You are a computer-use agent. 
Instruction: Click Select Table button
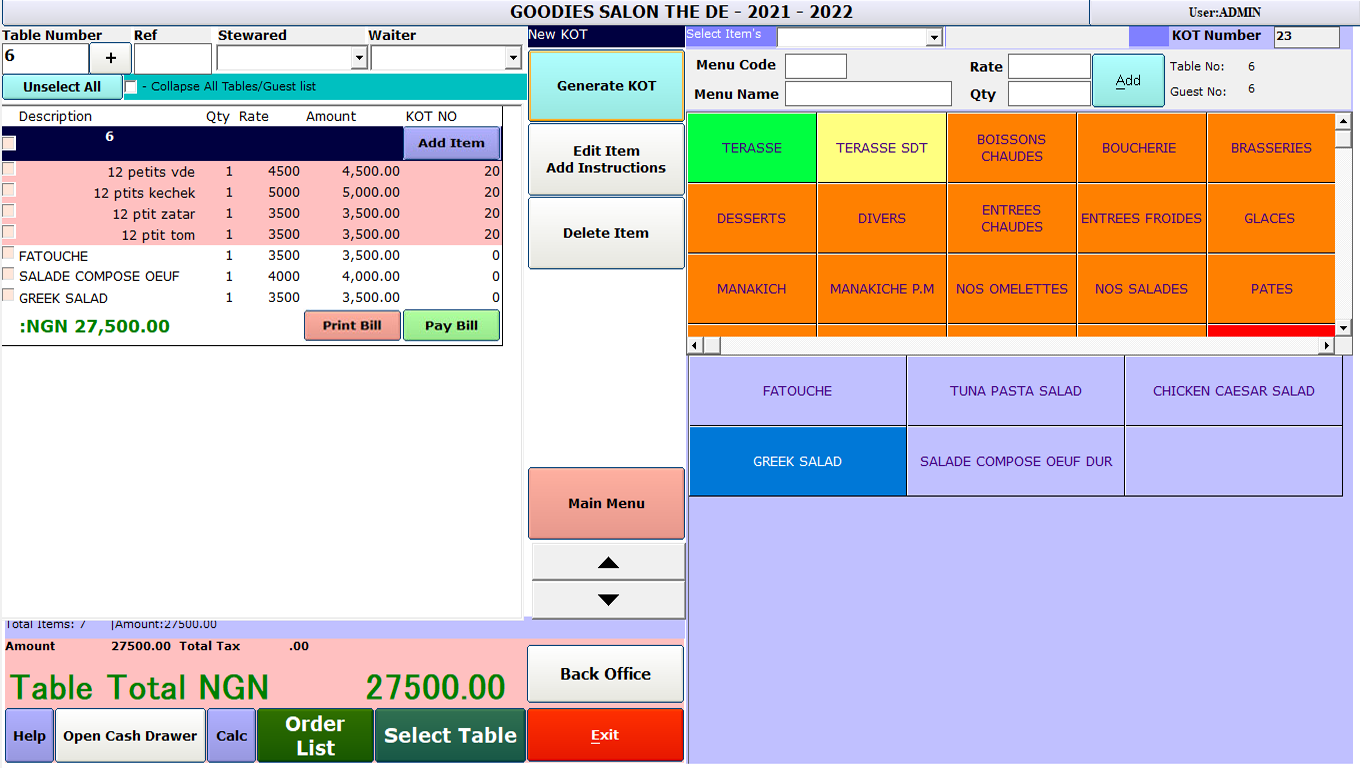coord(451,735)
